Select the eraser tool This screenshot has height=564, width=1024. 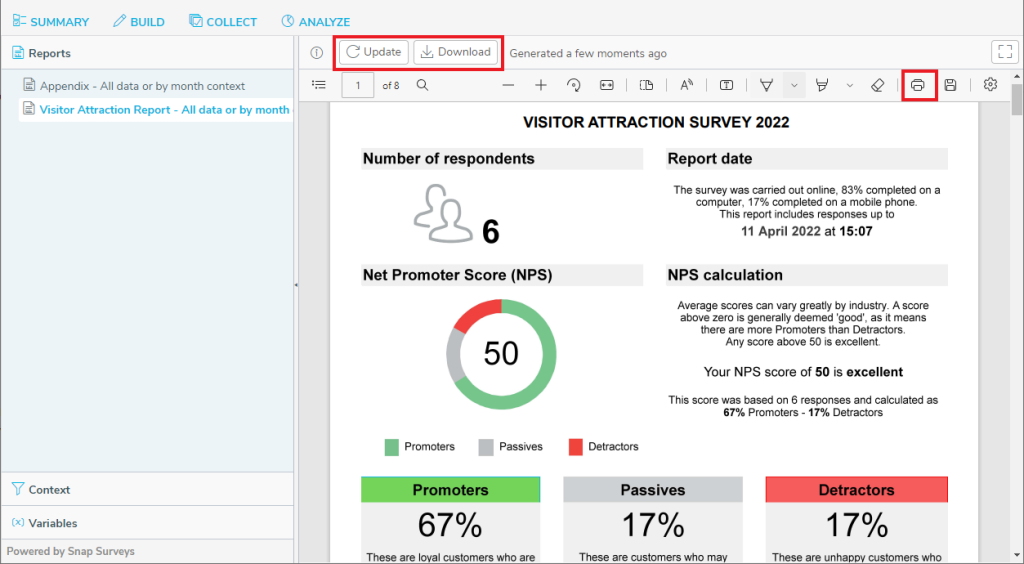pos(878,85)
